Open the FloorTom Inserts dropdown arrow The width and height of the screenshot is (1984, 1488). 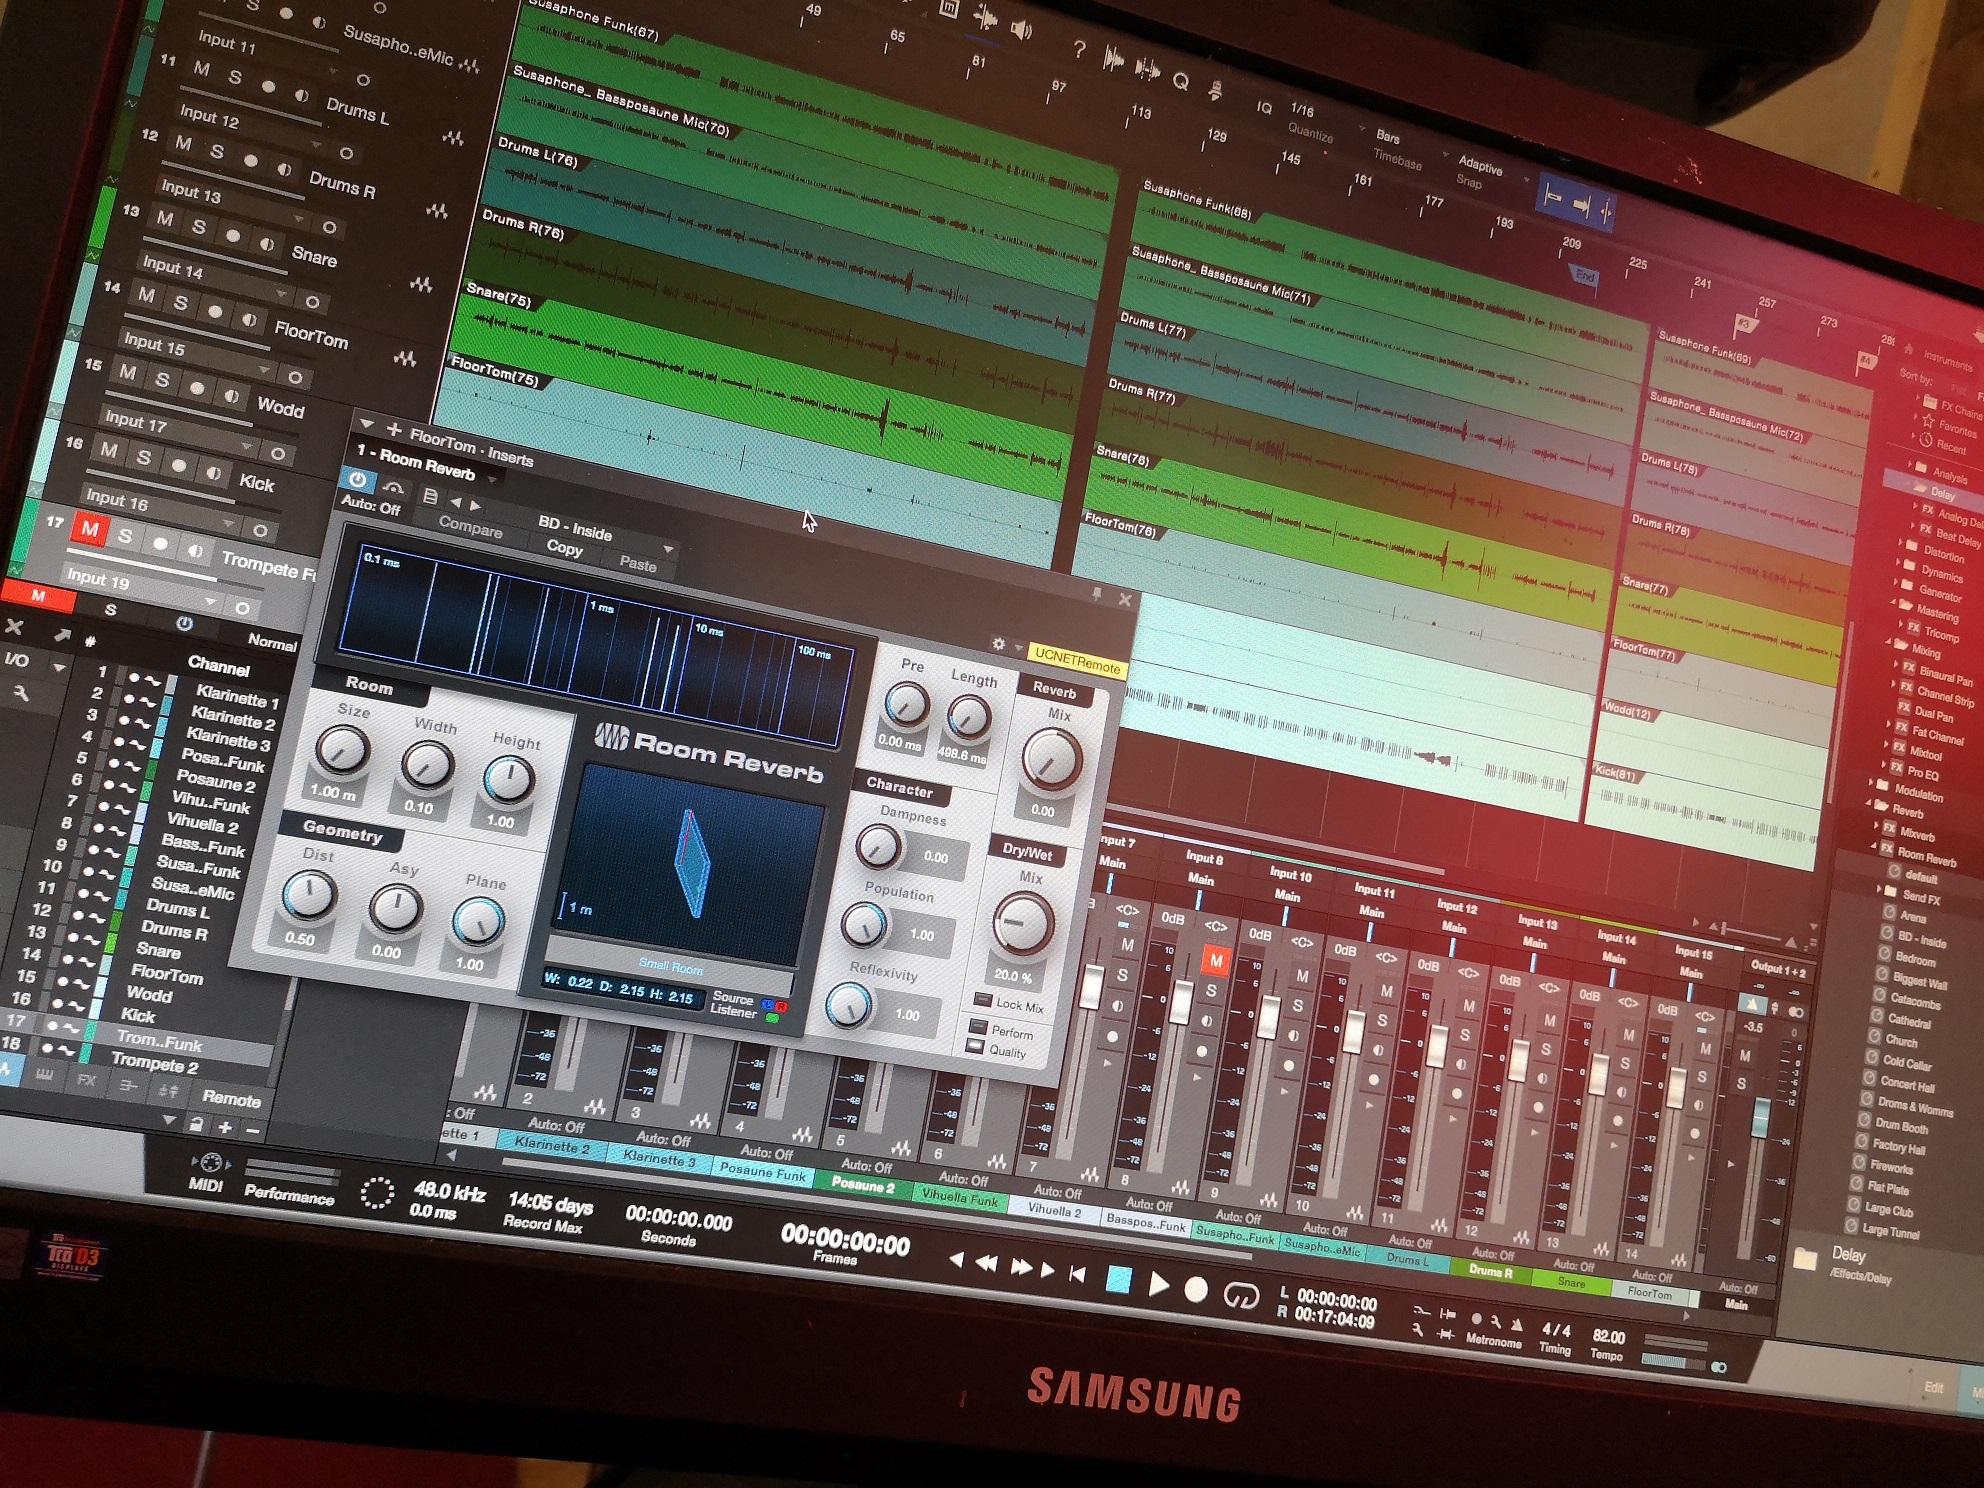pyautogui.click(x=365, y=424)
